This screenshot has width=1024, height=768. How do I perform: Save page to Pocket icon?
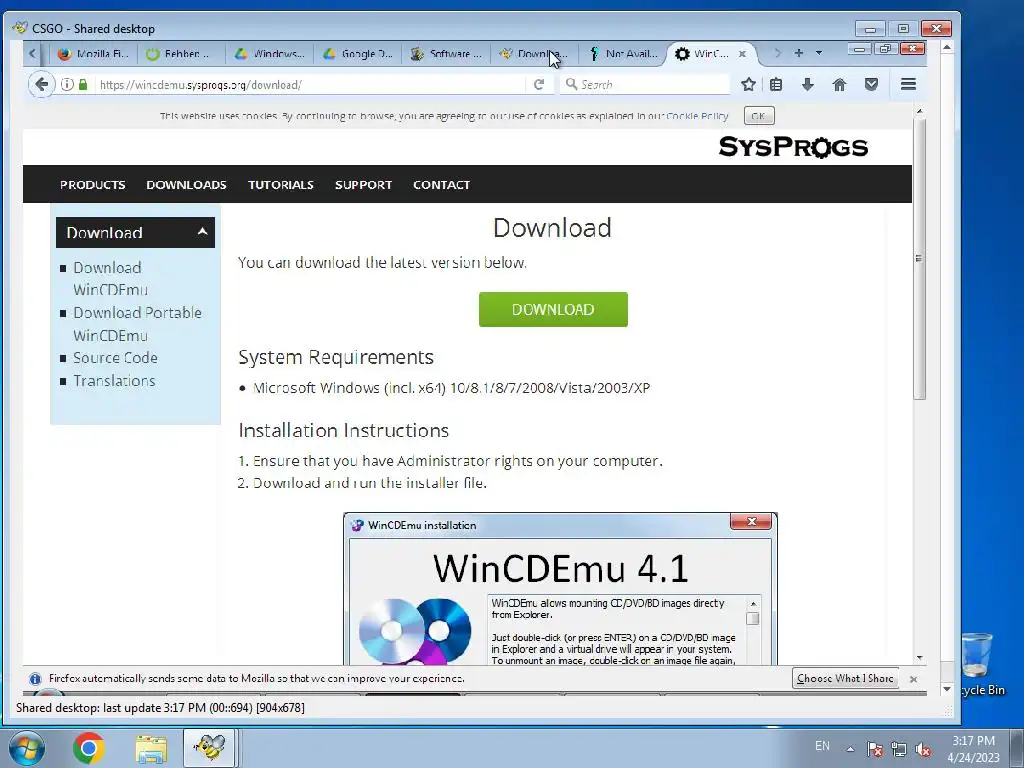point(871,84)
